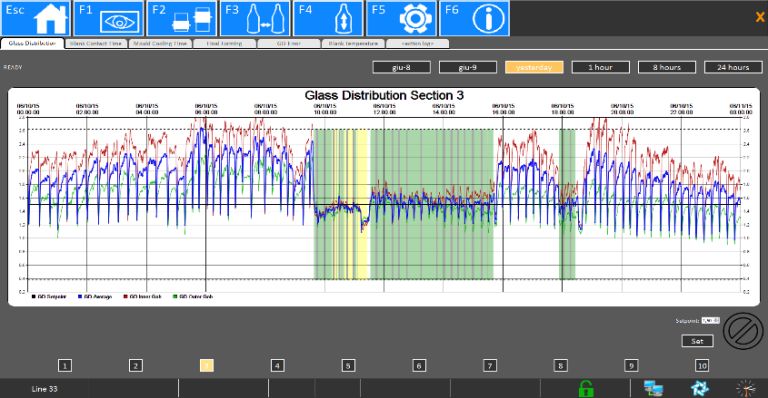Click the large prohibited circle icon

pos(743,331)
